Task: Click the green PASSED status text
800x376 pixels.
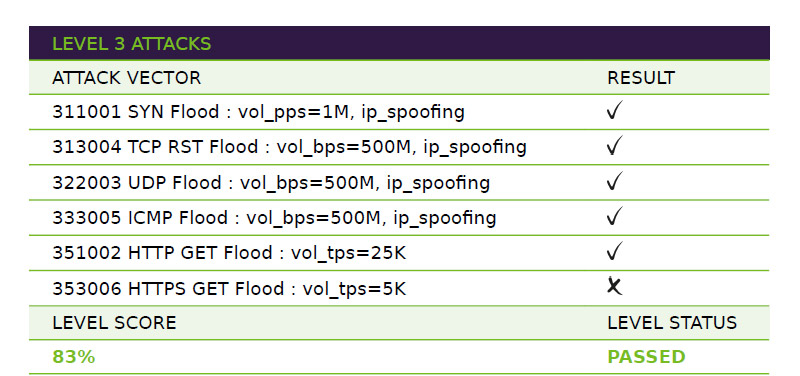Action: point(646,357)
